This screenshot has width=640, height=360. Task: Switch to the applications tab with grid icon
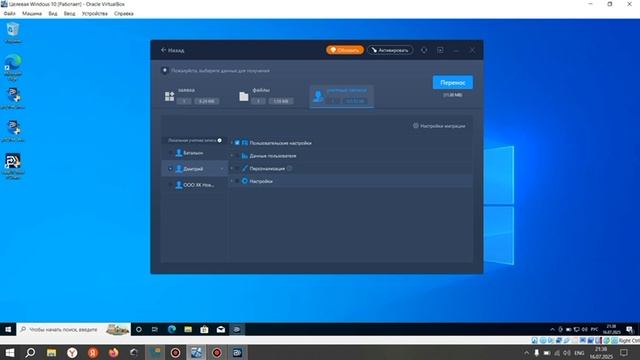[192, 96]
